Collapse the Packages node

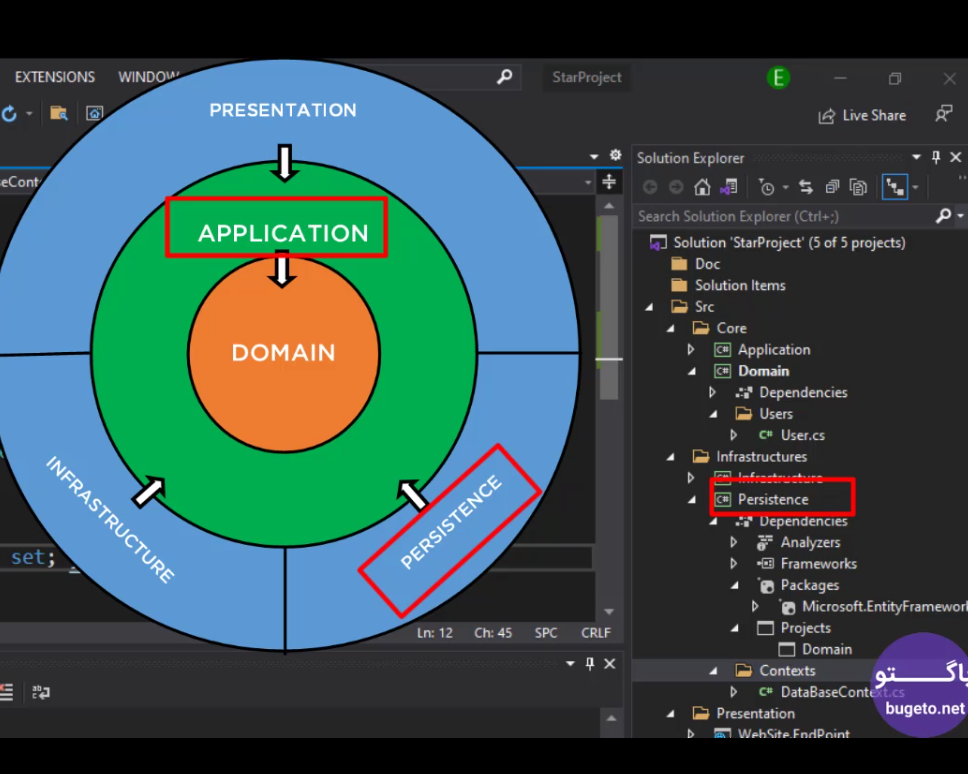[735, 585]
